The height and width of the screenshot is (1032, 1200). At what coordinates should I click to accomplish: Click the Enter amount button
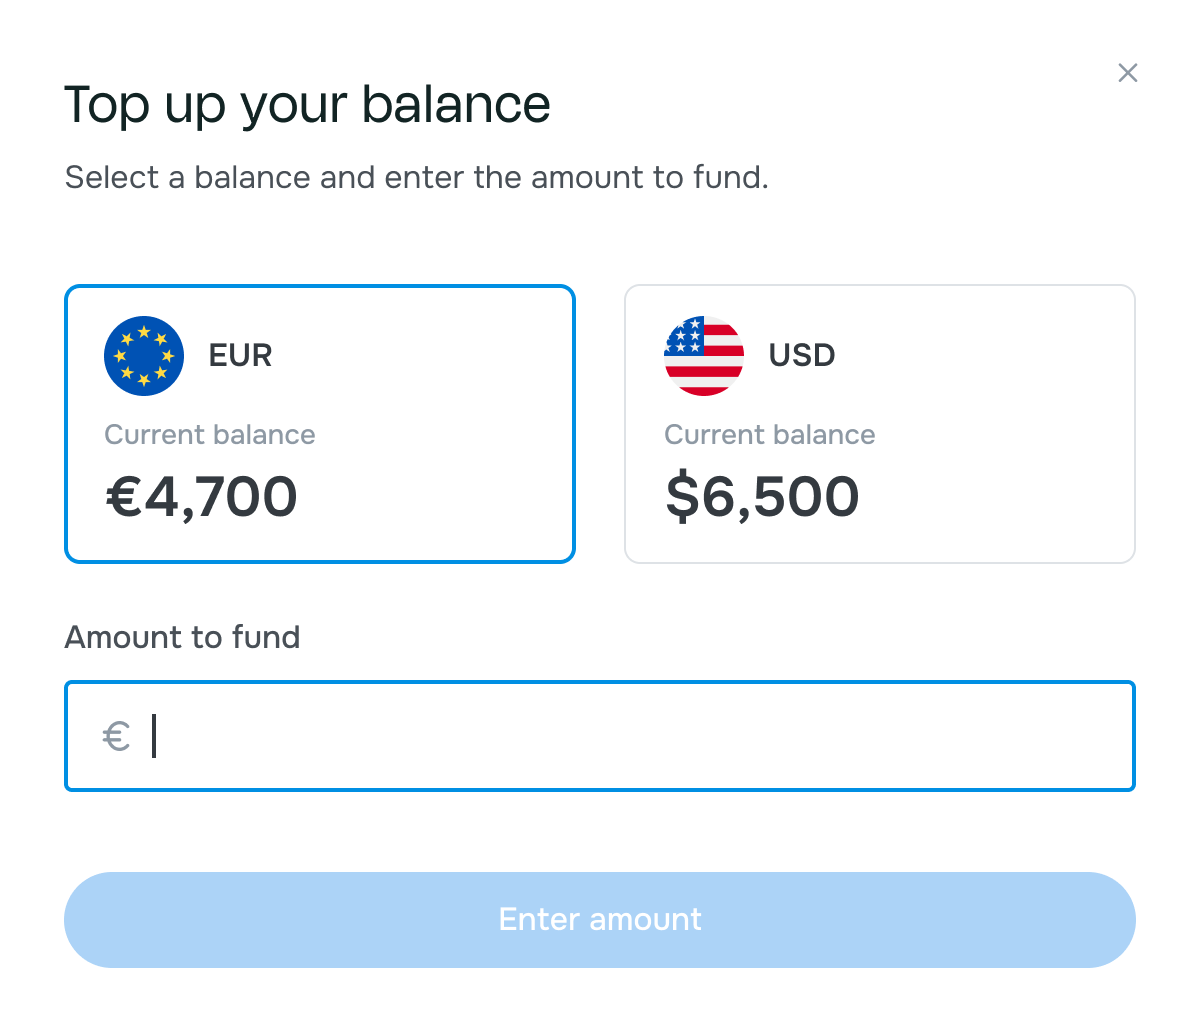pos(599,919)
